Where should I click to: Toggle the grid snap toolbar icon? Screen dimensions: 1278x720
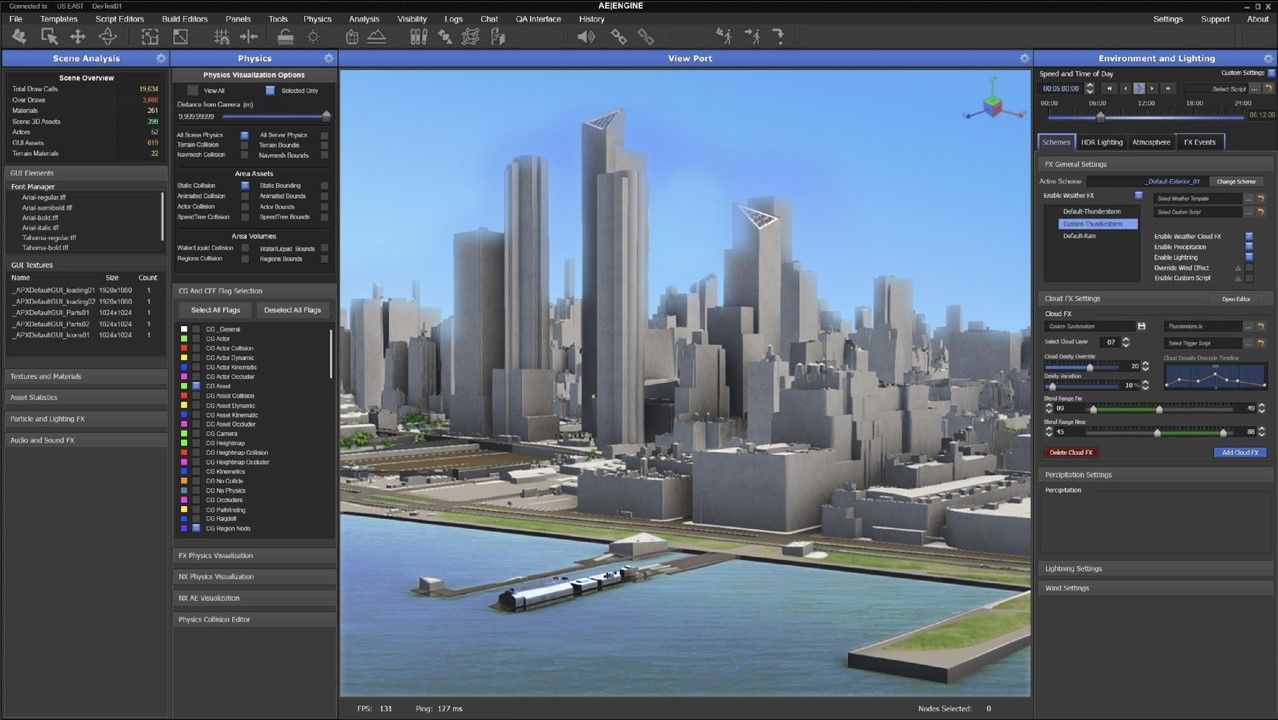click(x=222, y=37)
